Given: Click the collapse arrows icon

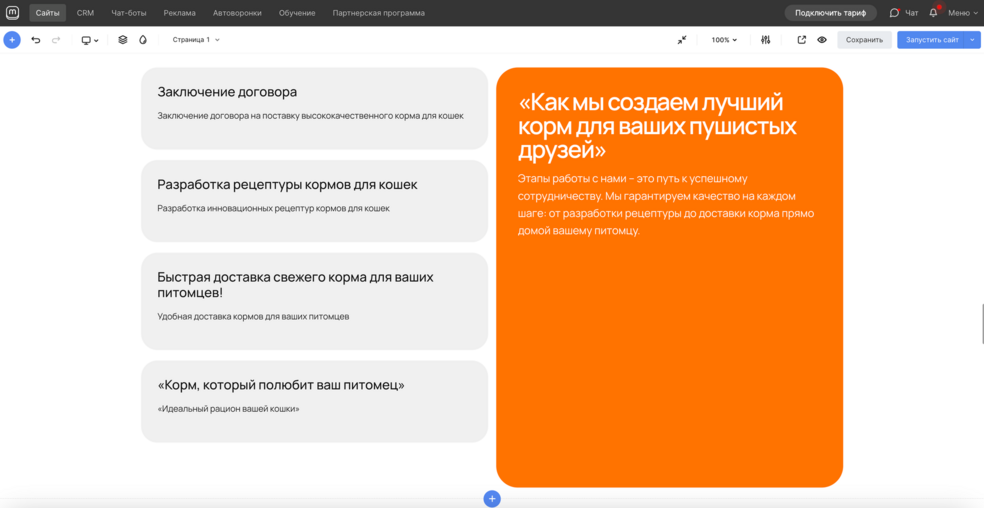Looking at the screenshot, I should tap(682, 40).
